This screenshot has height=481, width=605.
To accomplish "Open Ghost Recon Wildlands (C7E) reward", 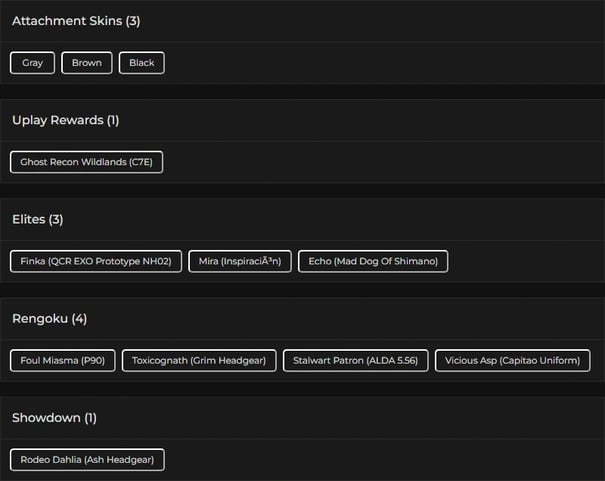I will pos(86,162).
